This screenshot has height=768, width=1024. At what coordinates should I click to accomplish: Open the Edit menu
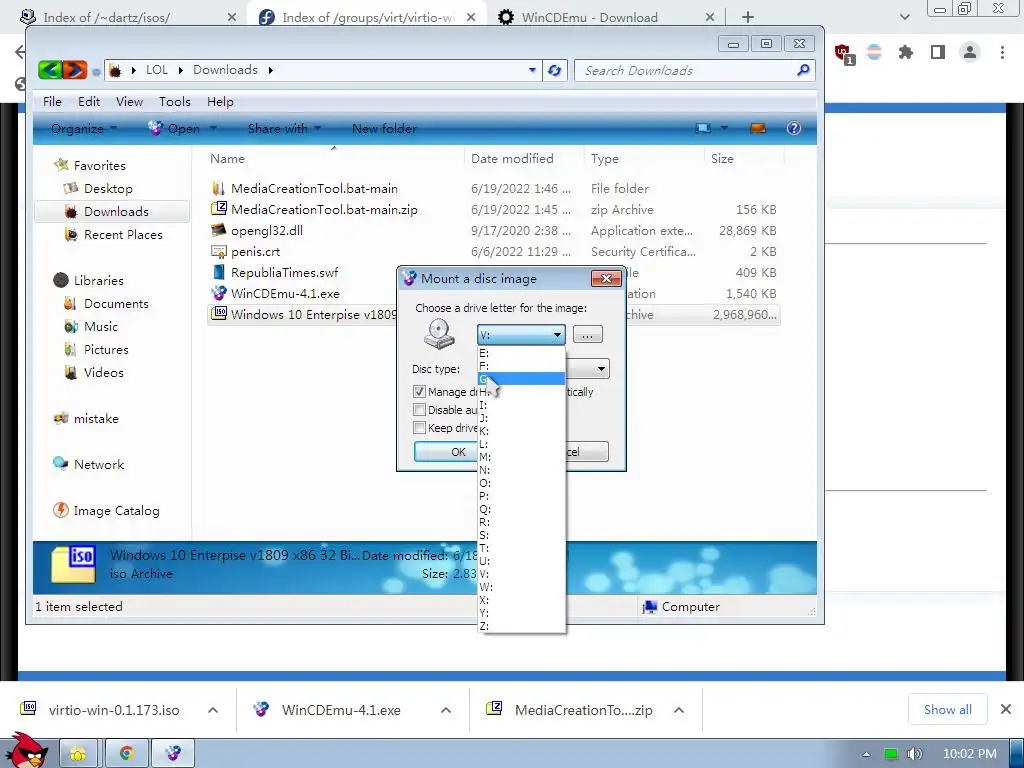(89, 102)
